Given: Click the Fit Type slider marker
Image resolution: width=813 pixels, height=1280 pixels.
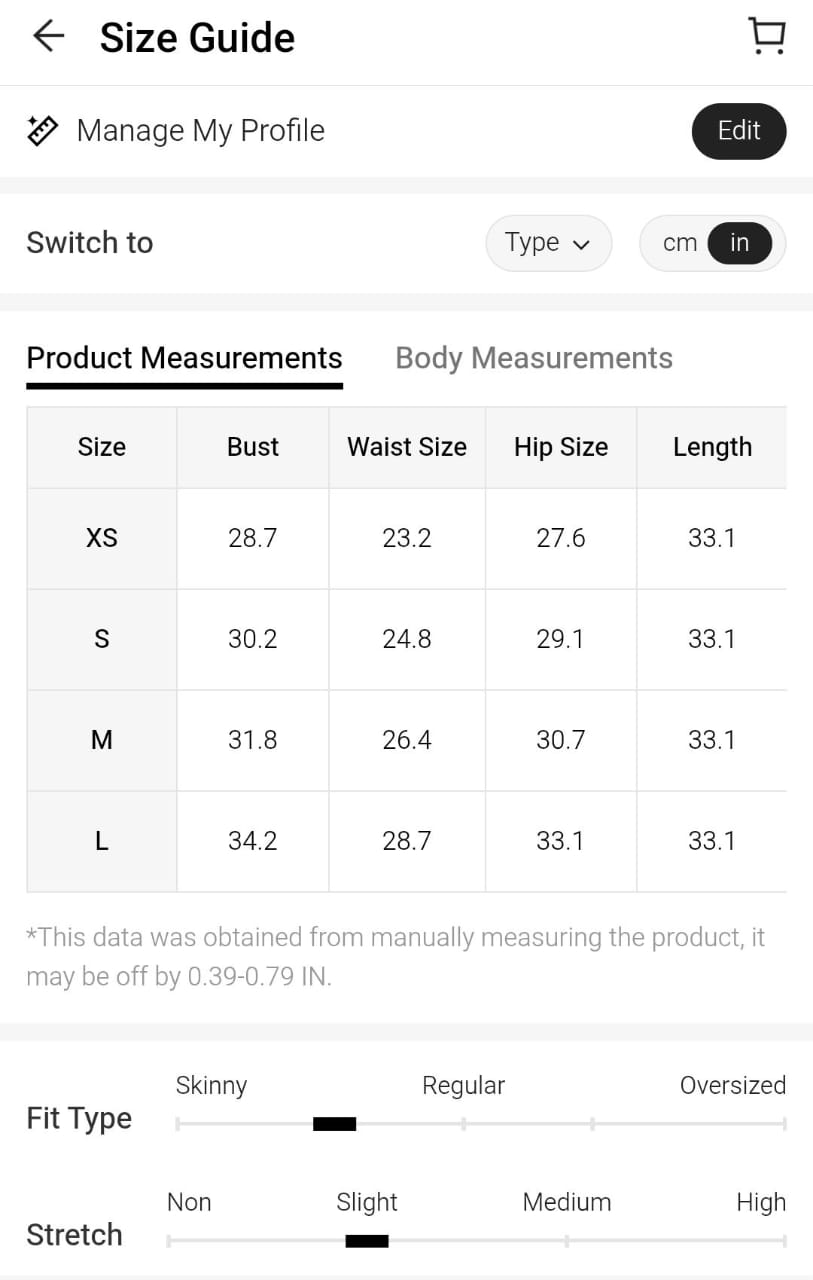Looking at the screenshot, I should (x=334, y=1124).
